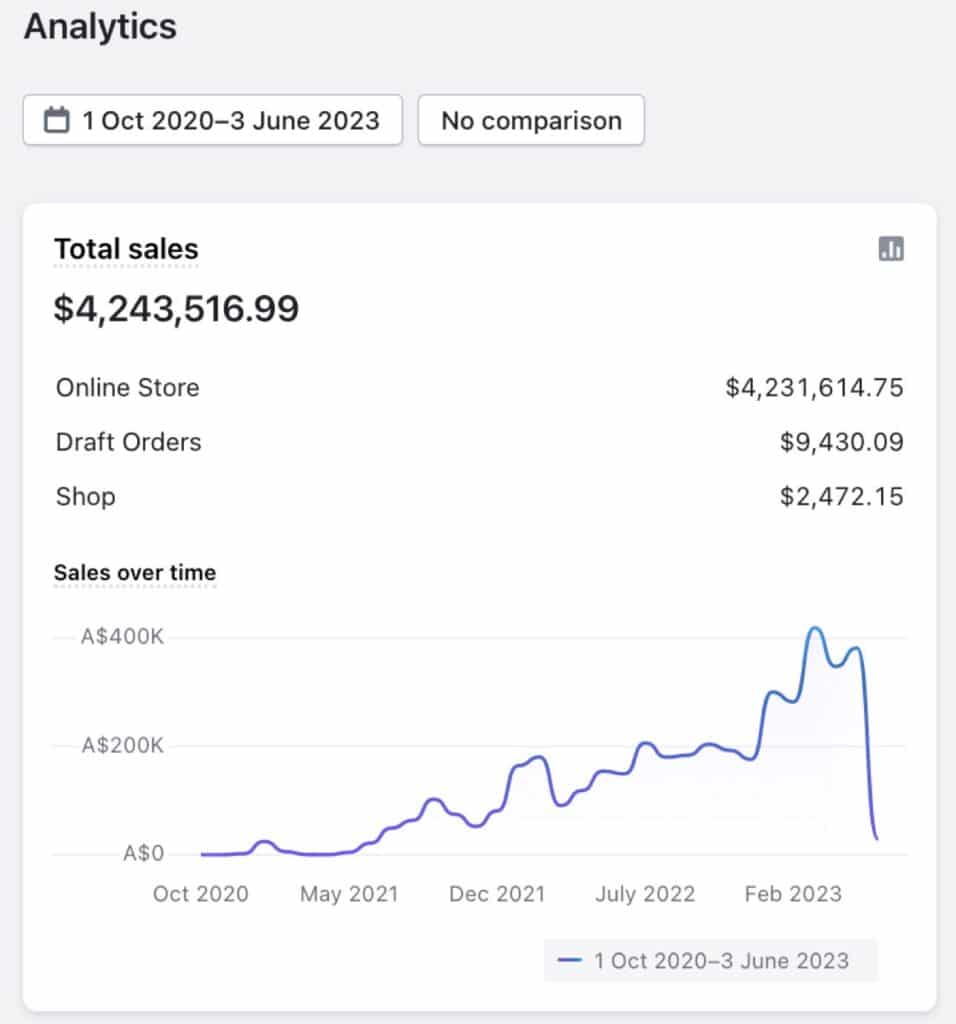The height and width of the screenshot is (1024, 956).
Task: Click the Oct 2020 x-axis label
Action: 200,894
